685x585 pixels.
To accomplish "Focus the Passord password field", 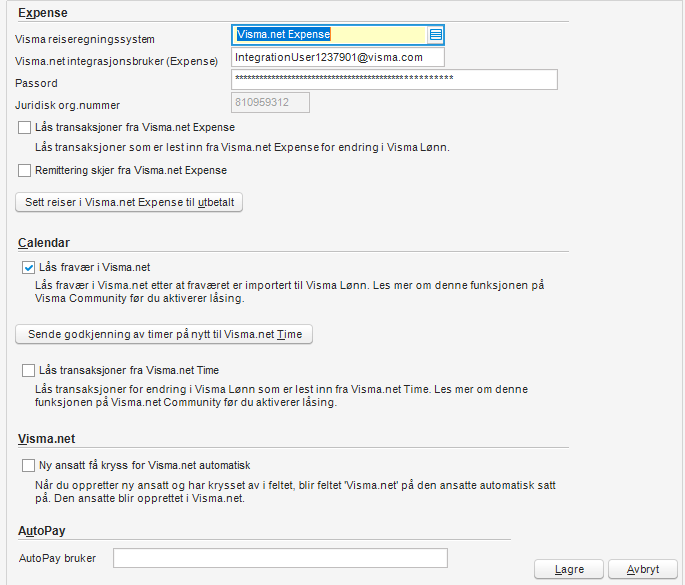I will pyautogui.click(x=394, y=80).
